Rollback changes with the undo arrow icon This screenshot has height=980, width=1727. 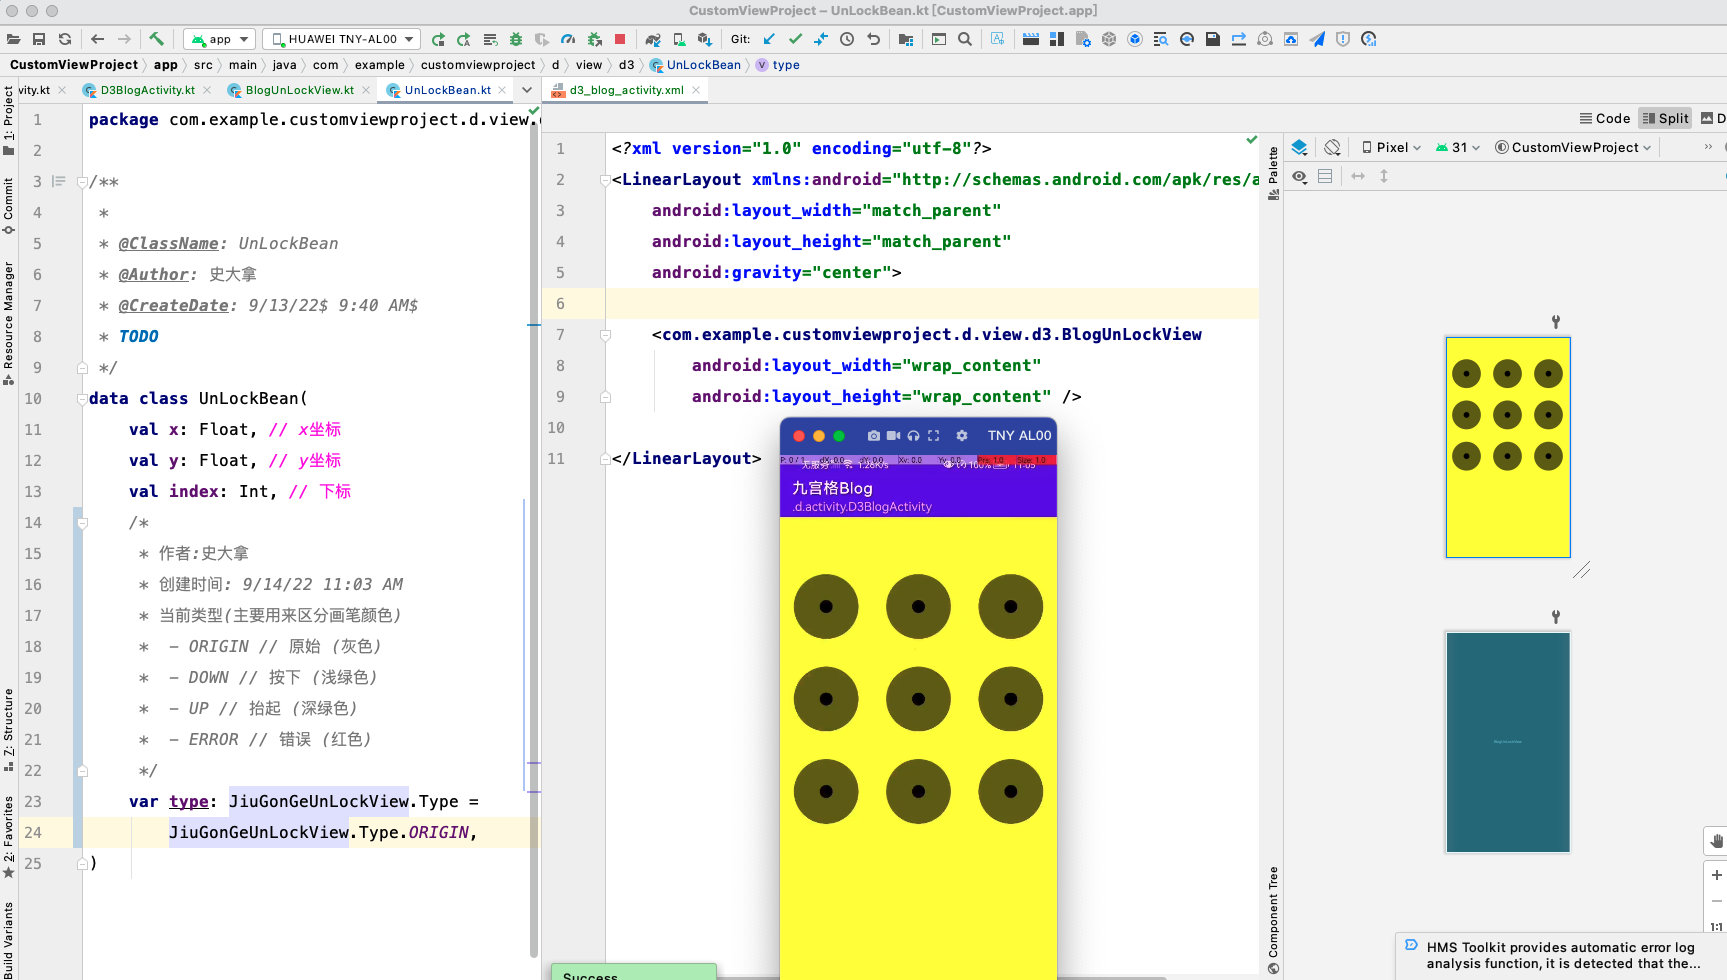[873, 39]
